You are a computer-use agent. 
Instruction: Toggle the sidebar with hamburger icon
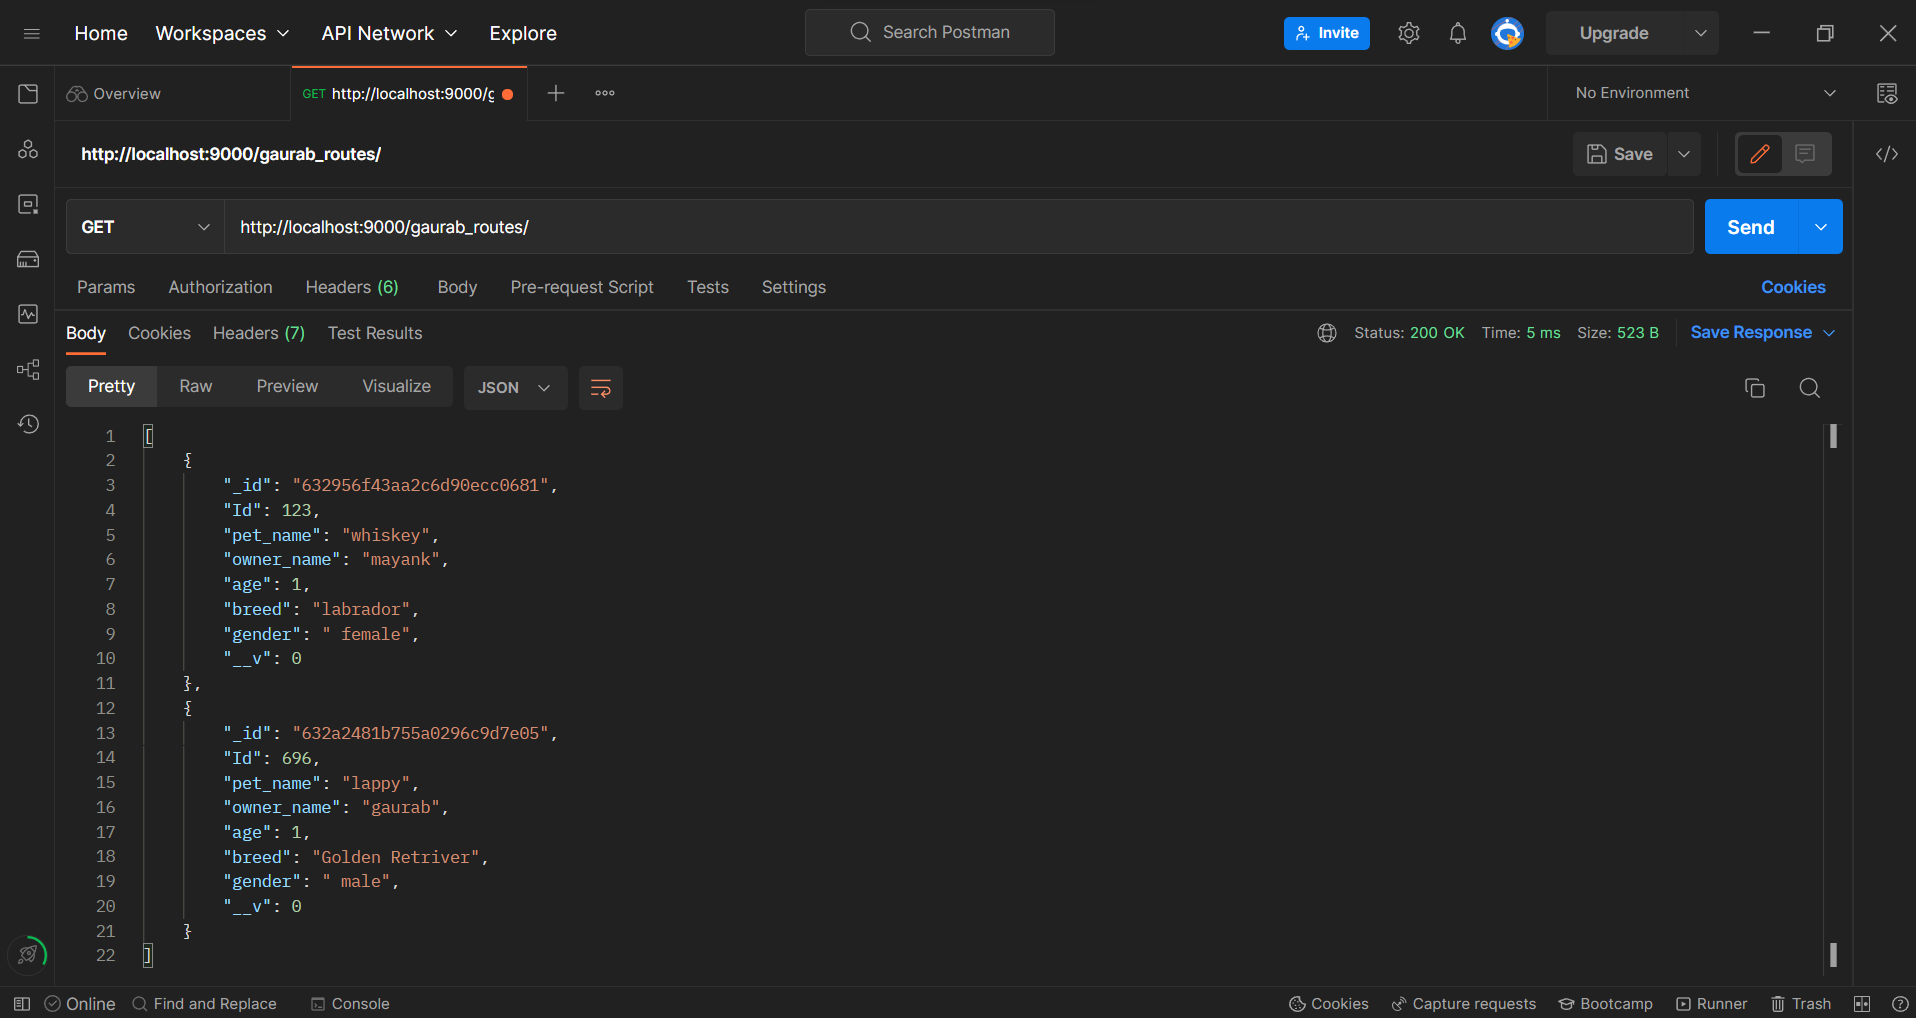coord(32,32)
